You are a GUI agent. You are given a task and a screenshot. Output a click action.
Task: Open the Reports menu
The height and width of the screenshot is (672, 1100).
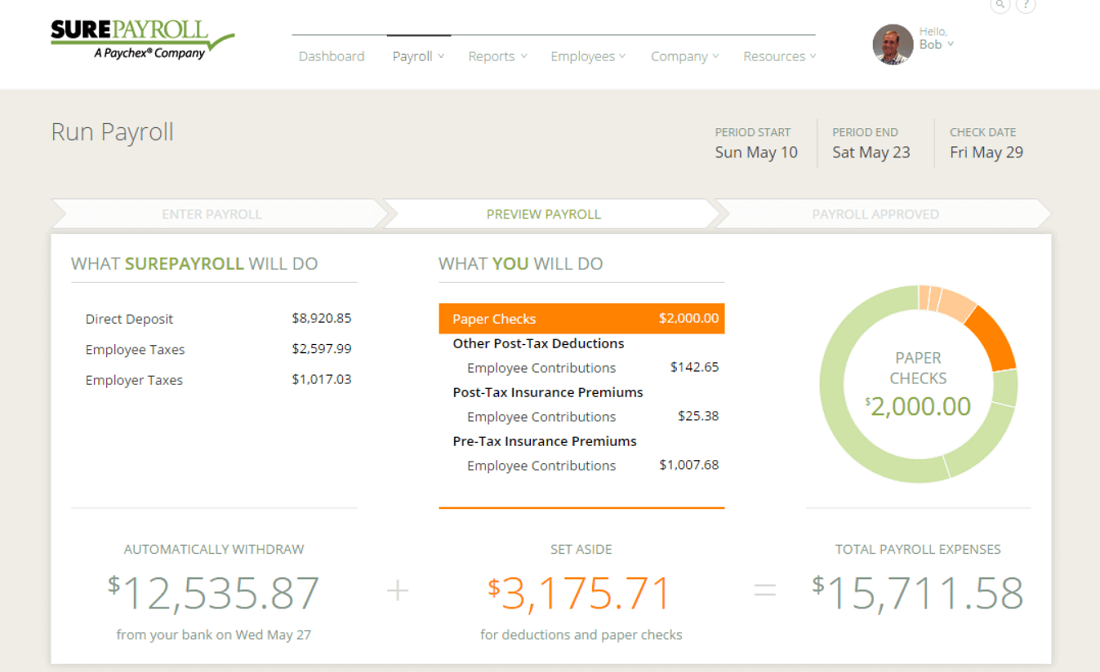[x=497, y=56]
